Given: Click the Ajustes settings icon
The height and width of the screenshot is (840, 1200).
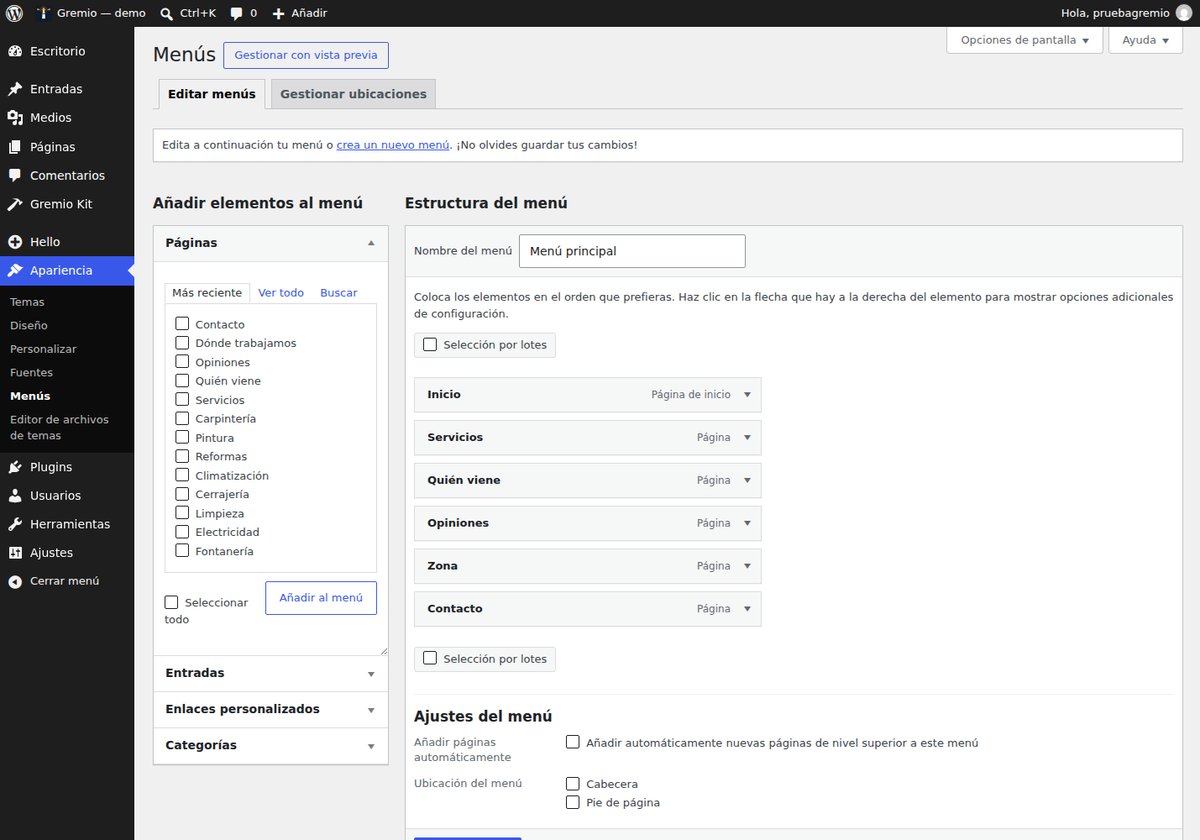Looking at the screenshot, I should click(15, 553).
